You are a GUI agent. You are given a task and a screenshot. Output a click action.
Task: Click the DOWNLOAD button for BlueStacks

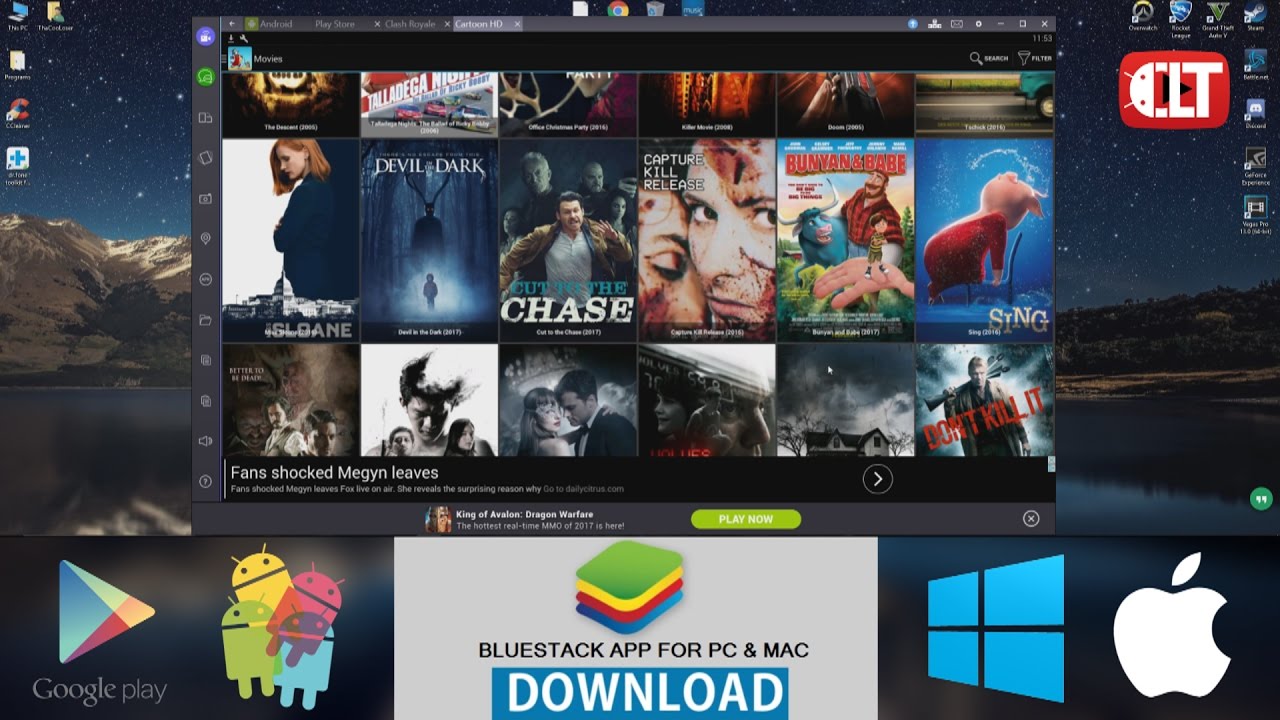coord(640,693)
